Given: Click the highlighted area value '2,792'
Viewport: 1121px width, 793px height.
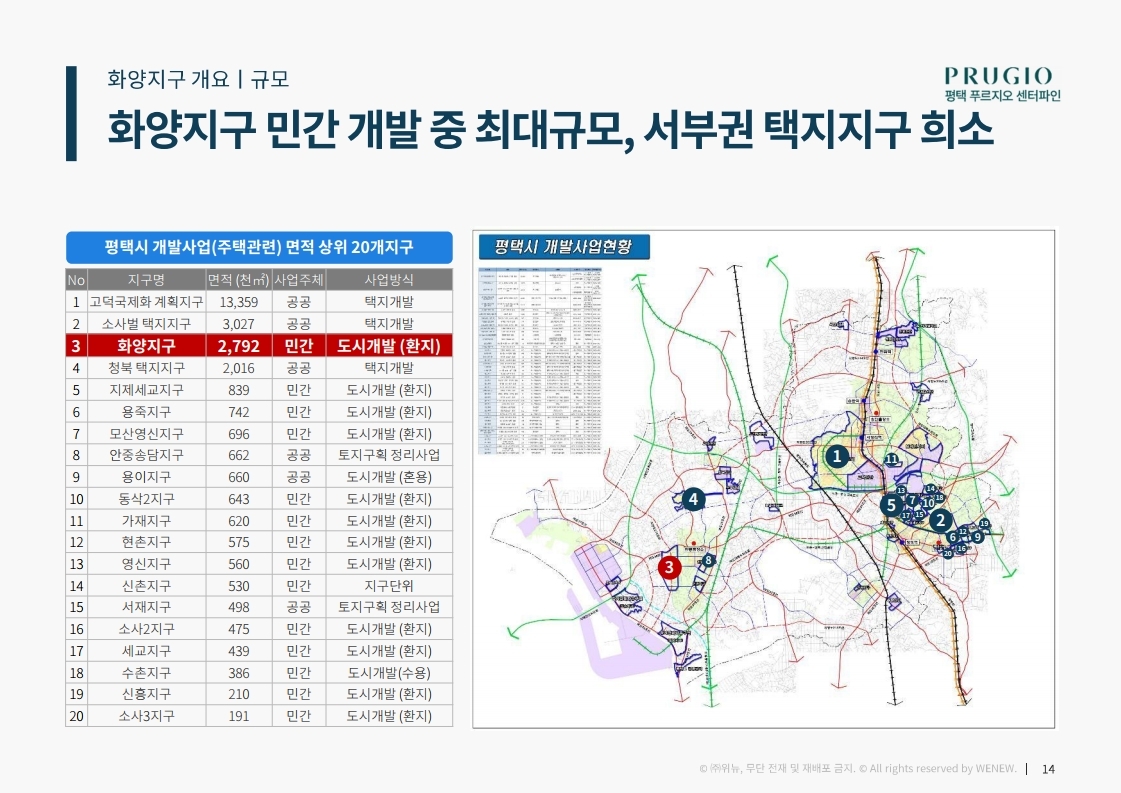Looking at the screenshot, I should [239, 346].
